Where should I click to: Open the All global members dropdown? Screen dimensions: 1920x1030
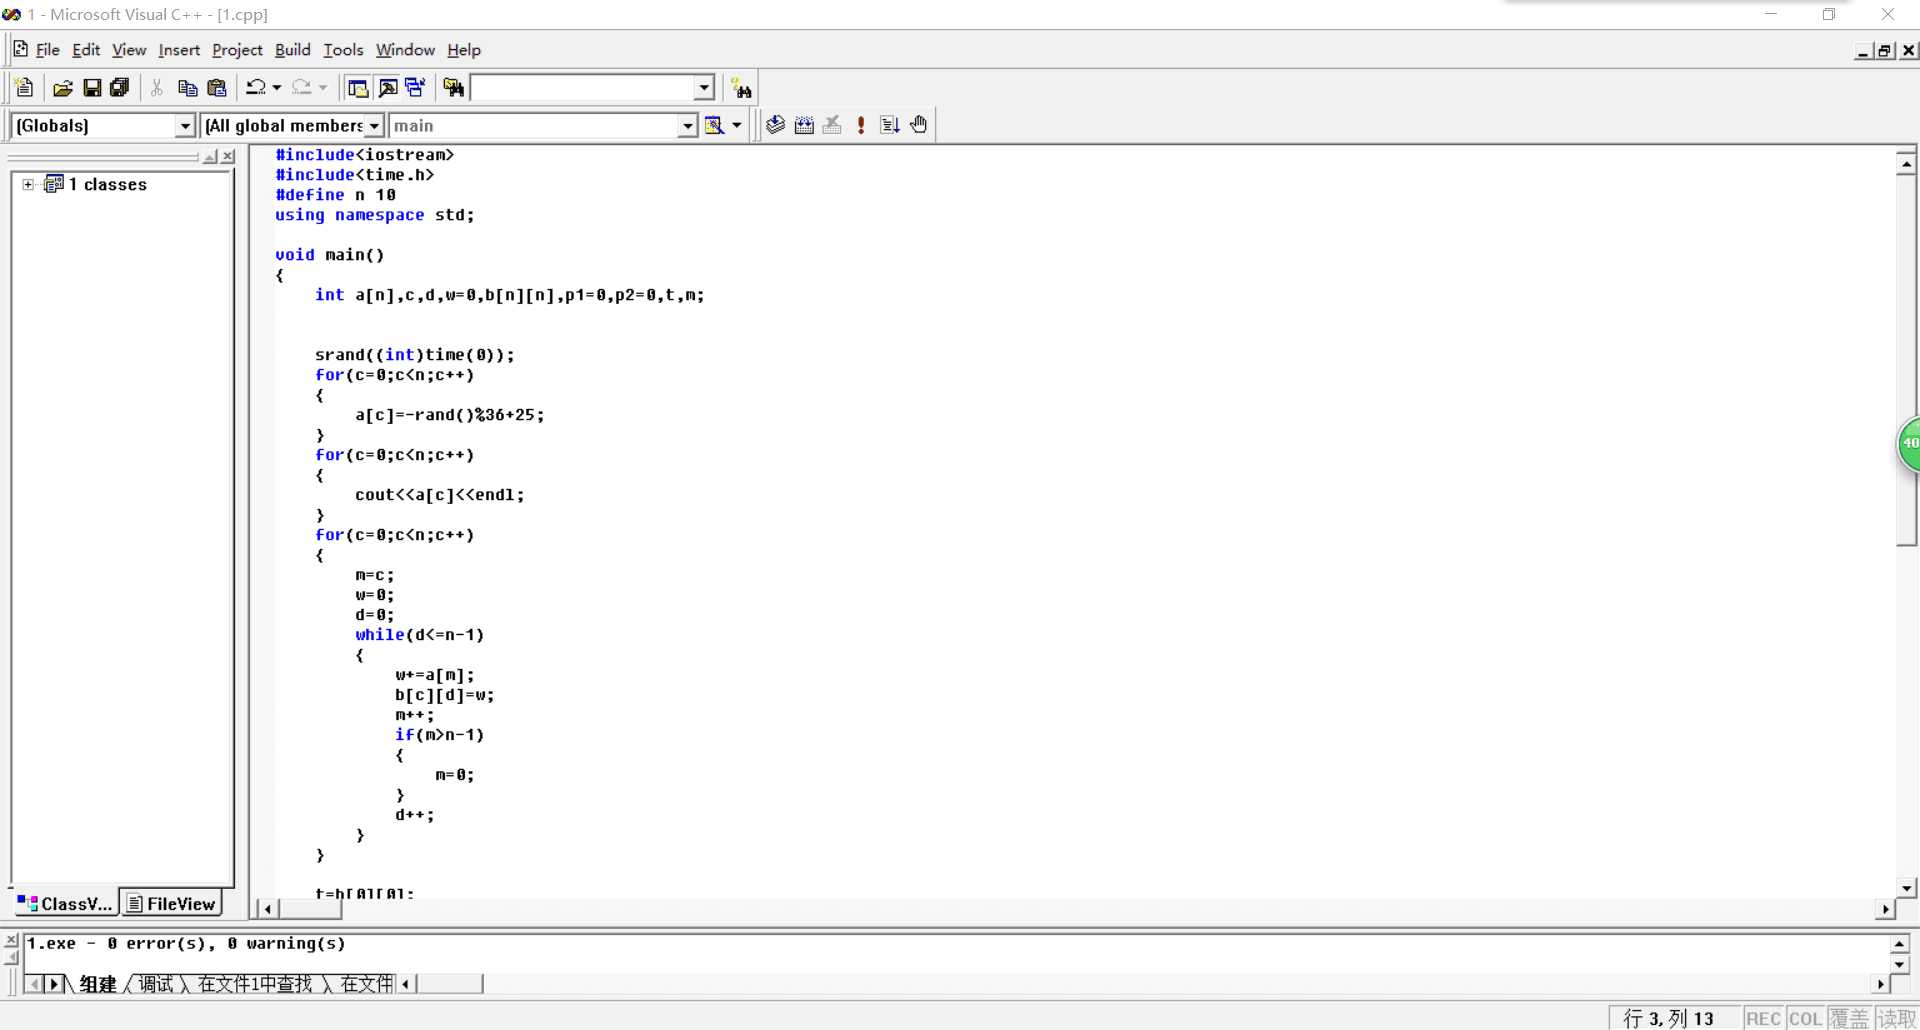coord(374,125)
